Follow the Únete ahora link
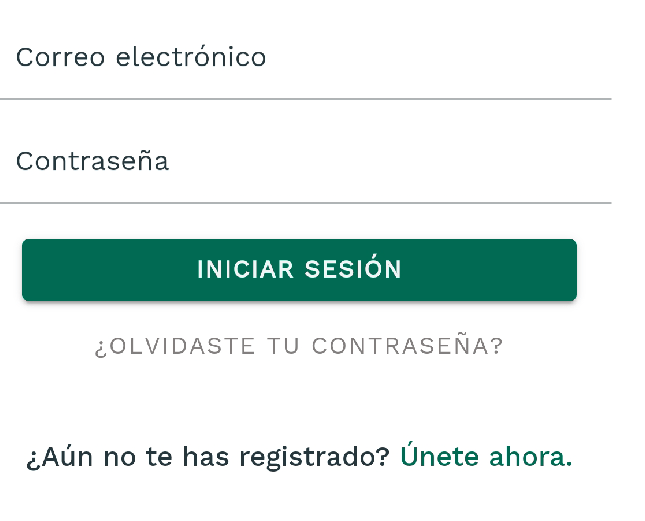The image size is (645, 521). tap(486, 457)
